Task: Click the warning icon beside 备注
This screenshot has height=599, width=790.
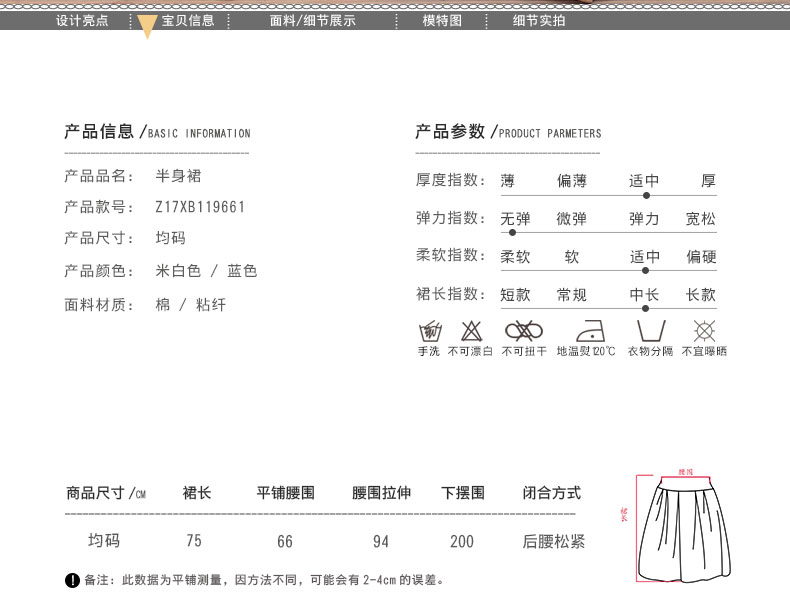Action: click(72, 580)
